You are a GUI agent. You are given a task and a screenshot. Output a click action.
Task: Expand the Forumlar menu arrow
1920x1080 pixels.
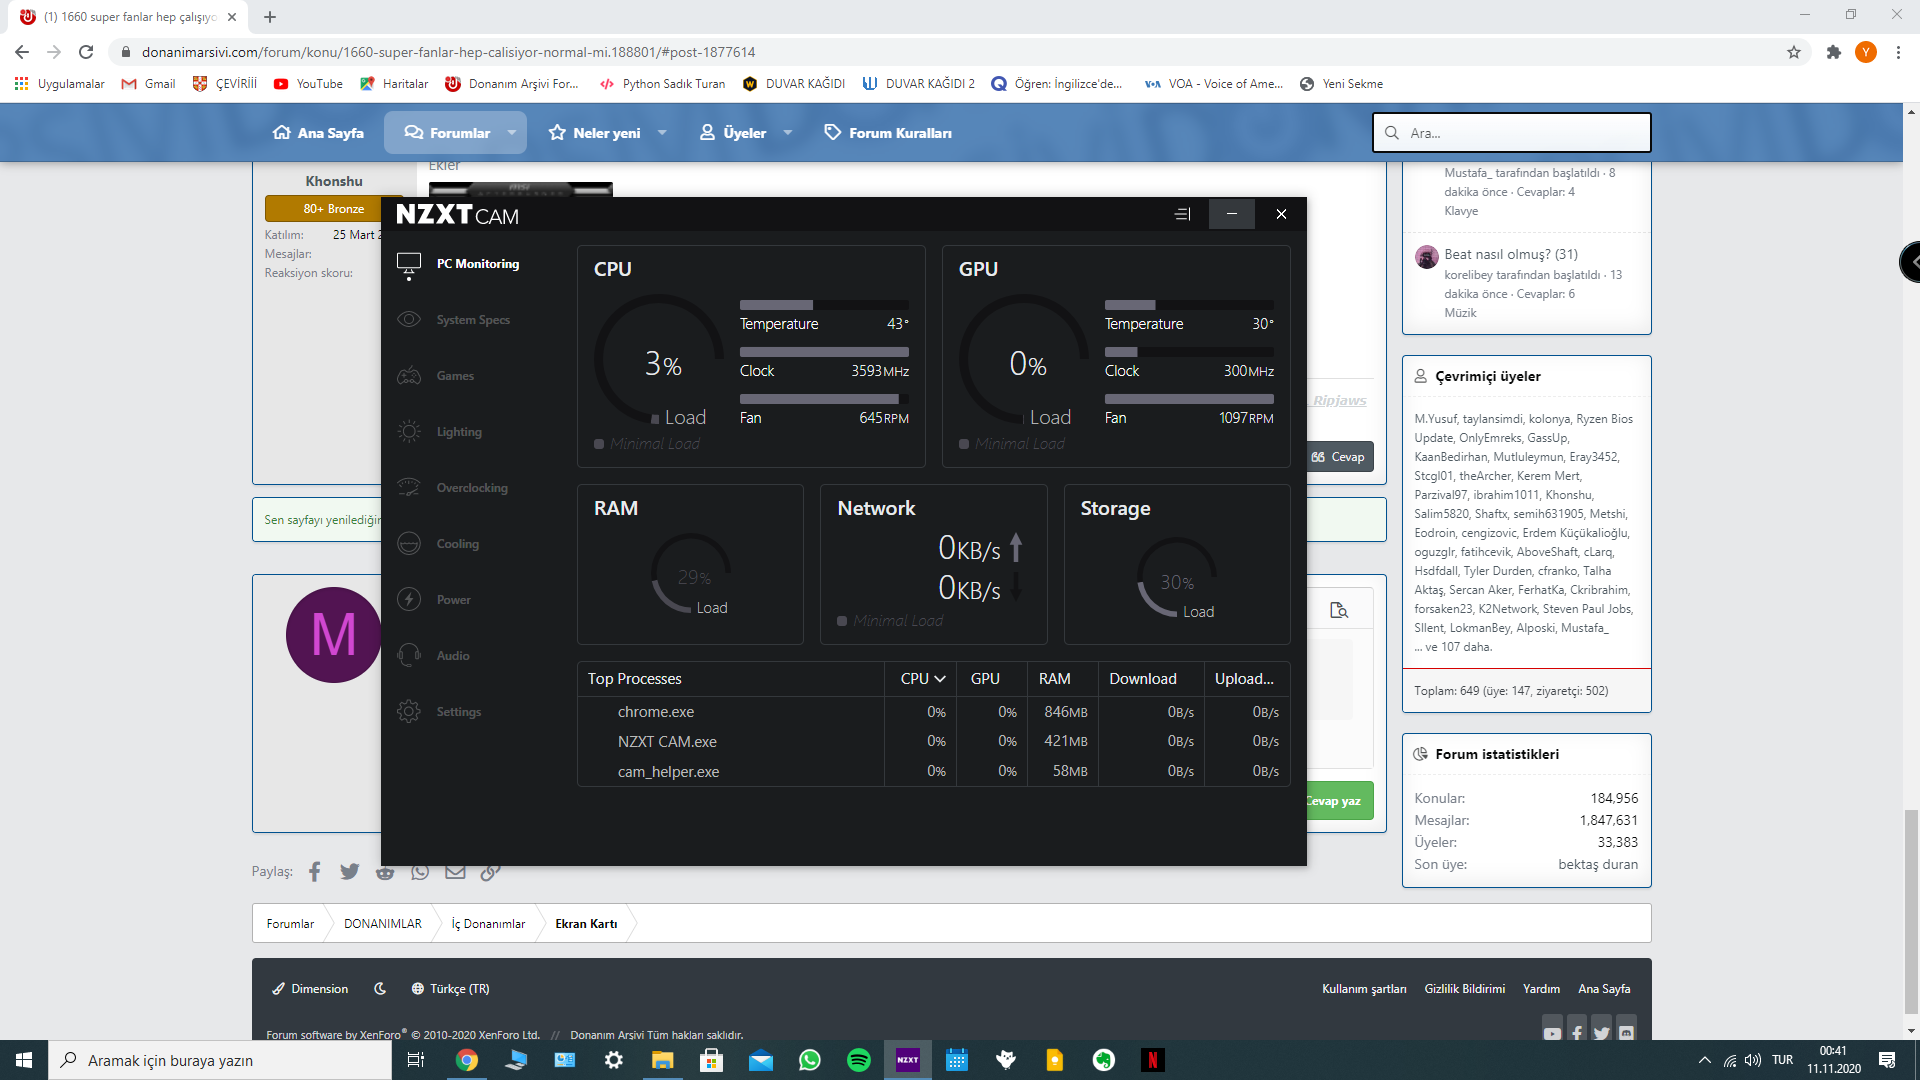(x=512, y=133)
